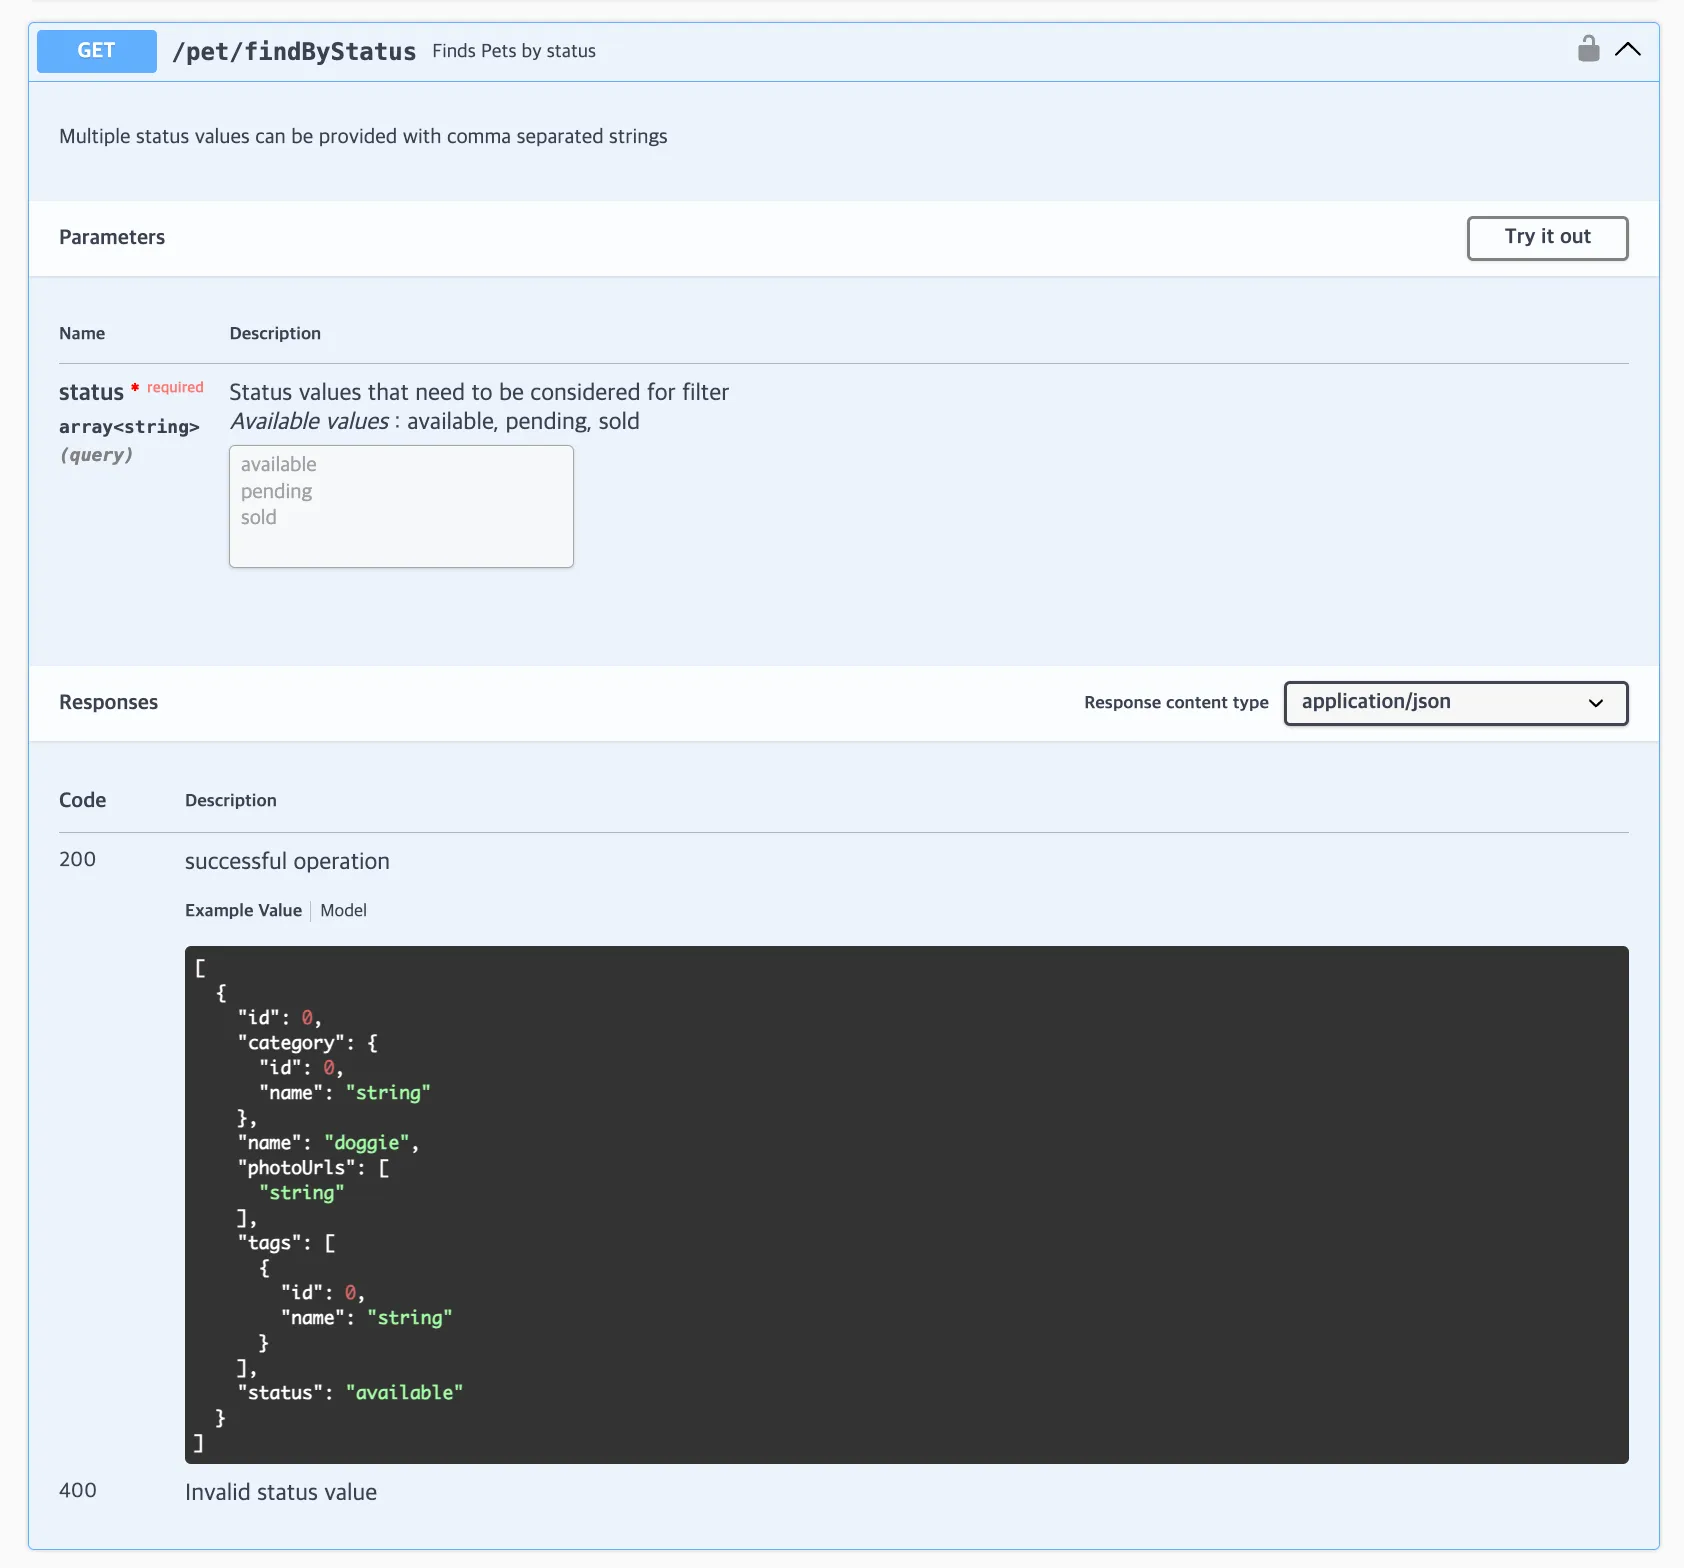The image size is (1684, 1568).
Task: Click the 'Parameters' section heading
Action: 112,237
